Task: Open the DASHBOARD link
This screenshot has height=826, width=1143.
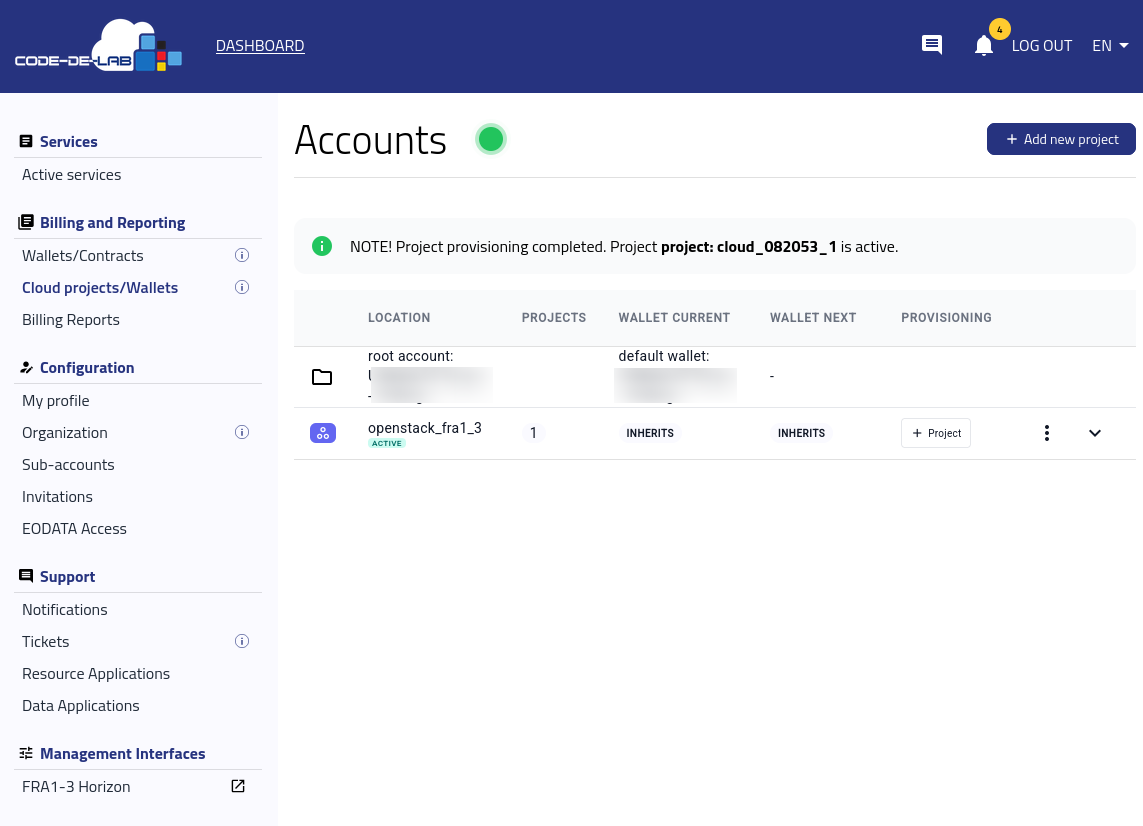Action: 260,46
